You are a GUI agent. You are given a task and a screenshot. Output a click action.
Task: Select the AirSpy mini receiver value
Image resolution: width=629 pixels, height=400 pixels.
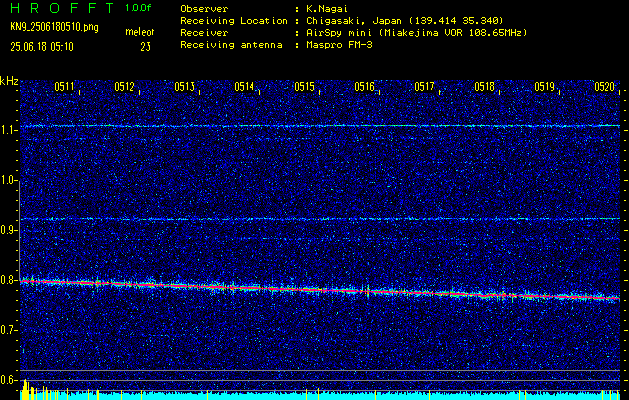click(415, 32)
